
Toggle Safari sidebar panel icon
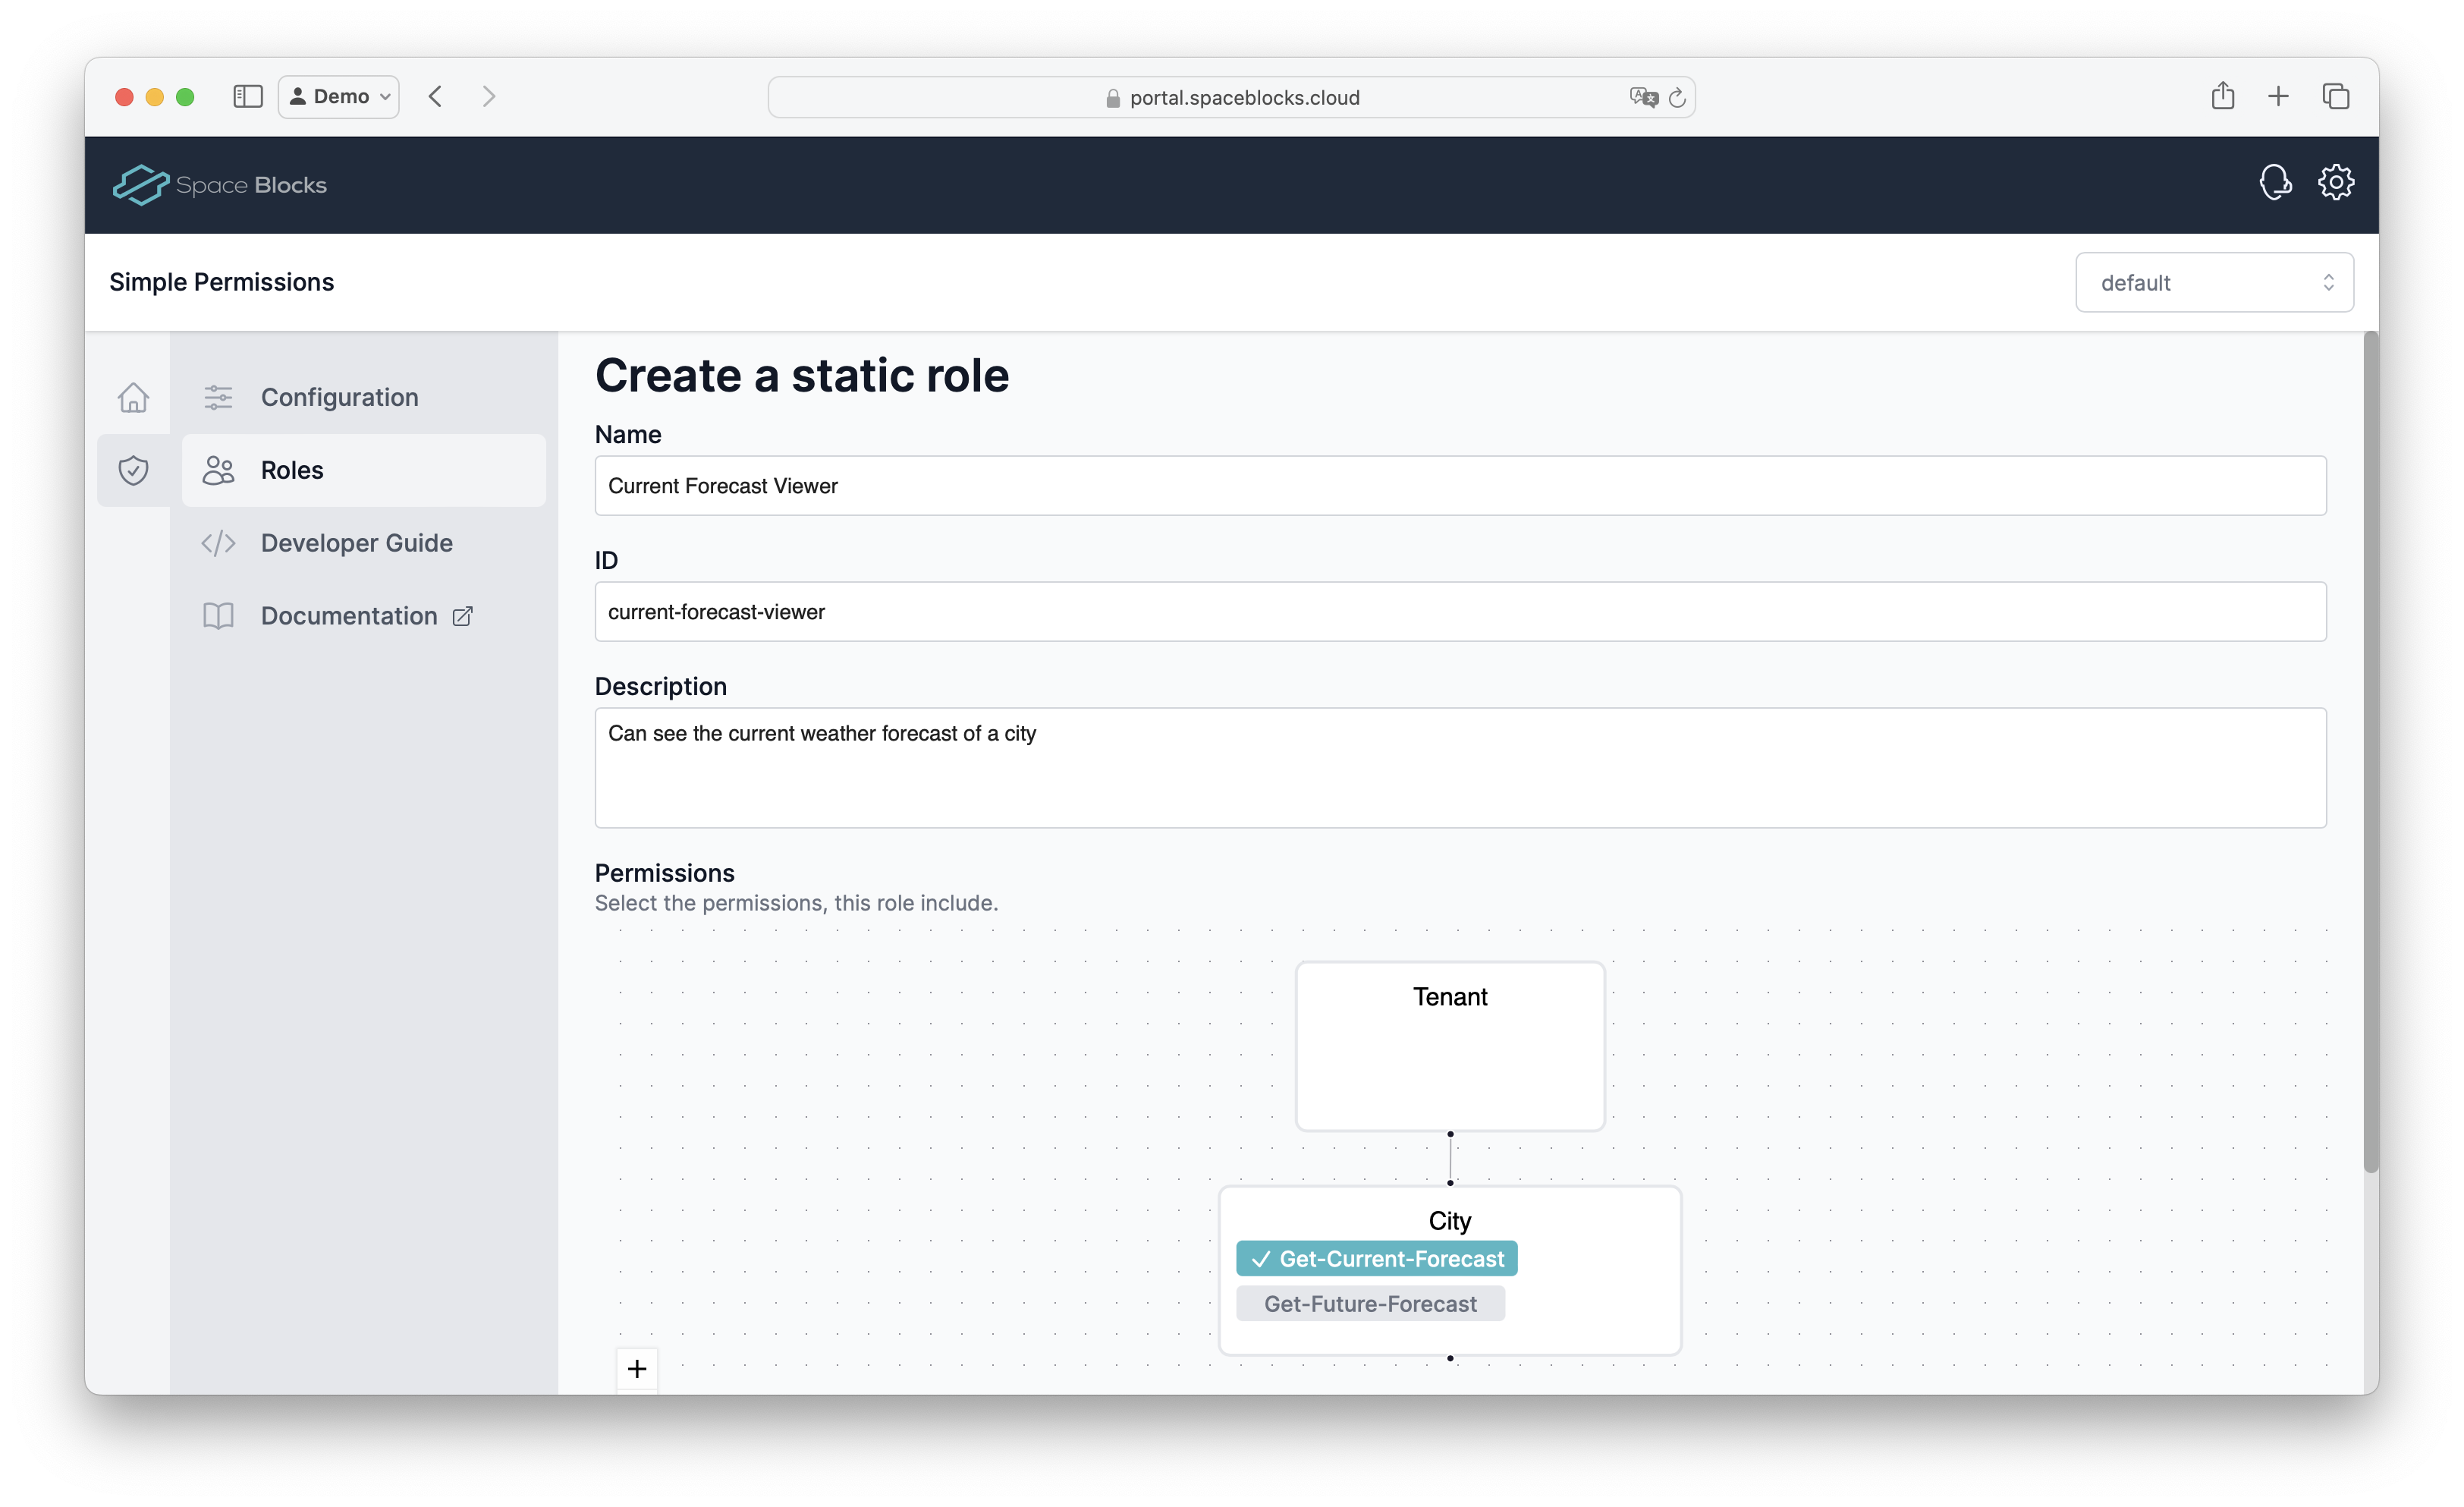point(247,96)
